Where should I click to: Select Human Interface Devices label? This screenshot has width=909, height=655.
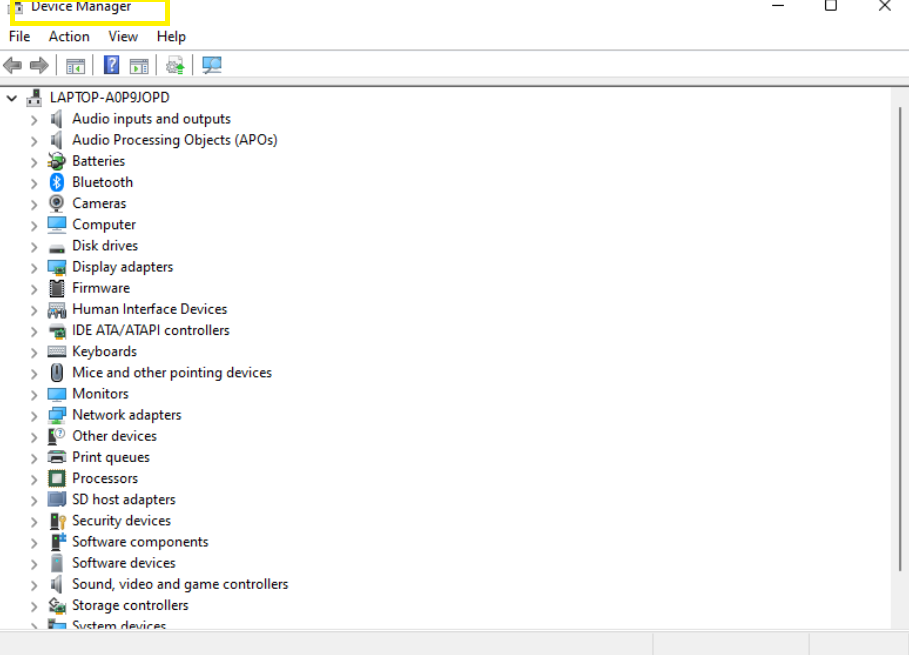(150, 309)
